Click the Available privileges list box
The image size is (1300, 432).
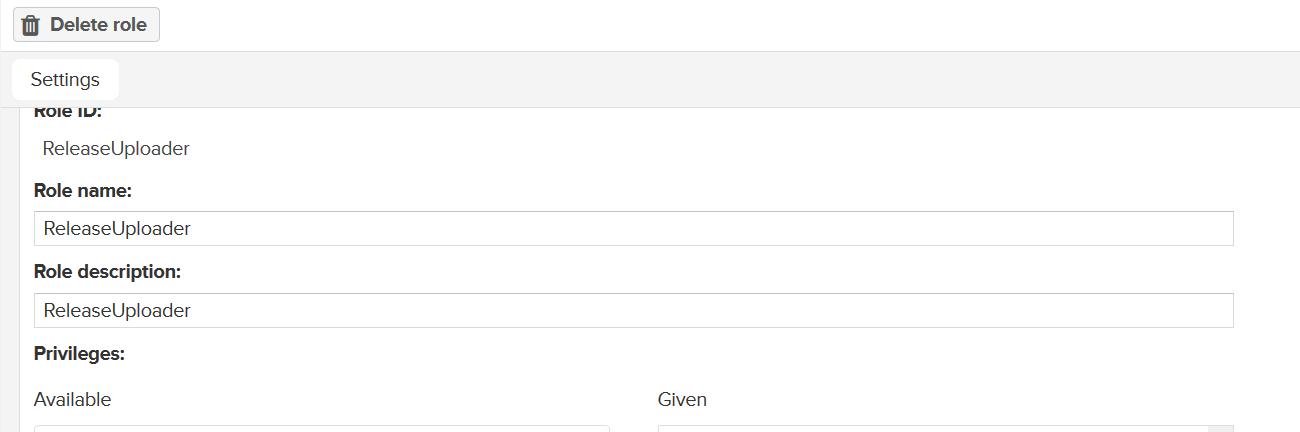pos(322,428)
